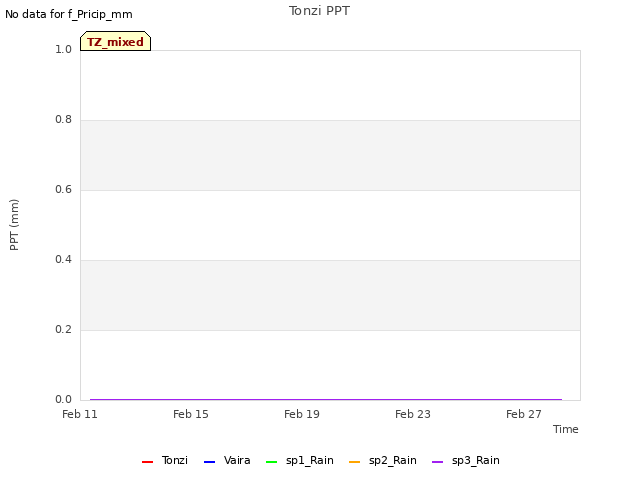Click the 0.8 y-axis tick label

coord(63,119)
